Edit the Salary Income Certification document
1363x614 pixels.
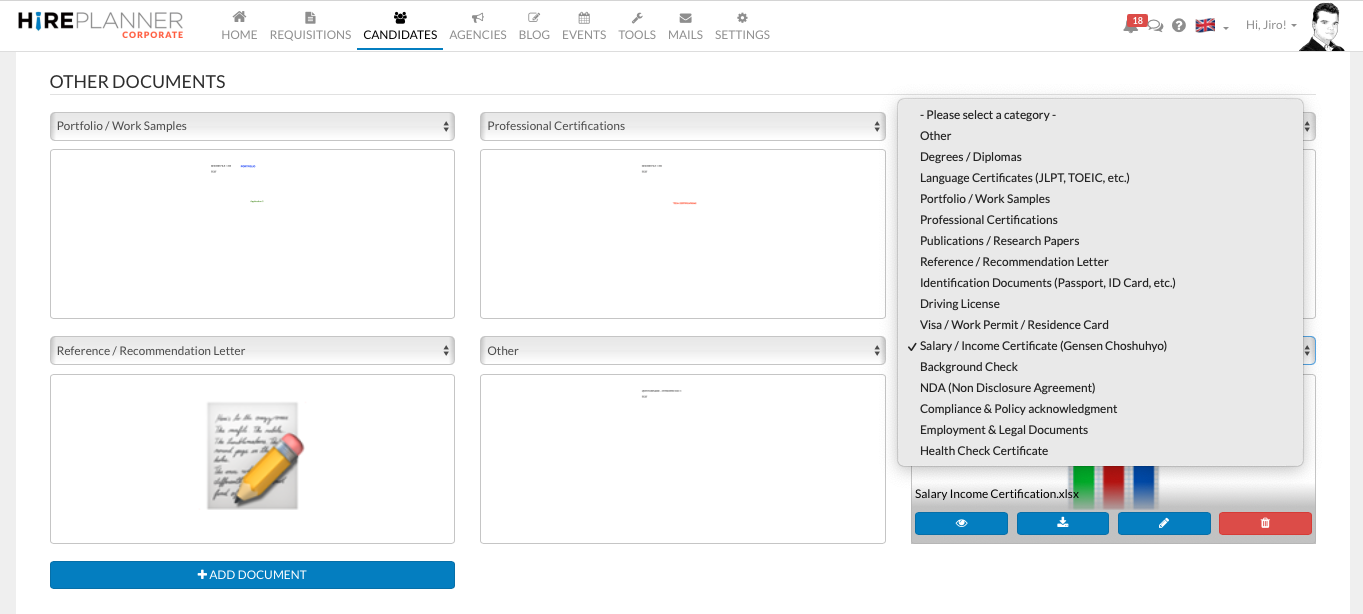1164,523
